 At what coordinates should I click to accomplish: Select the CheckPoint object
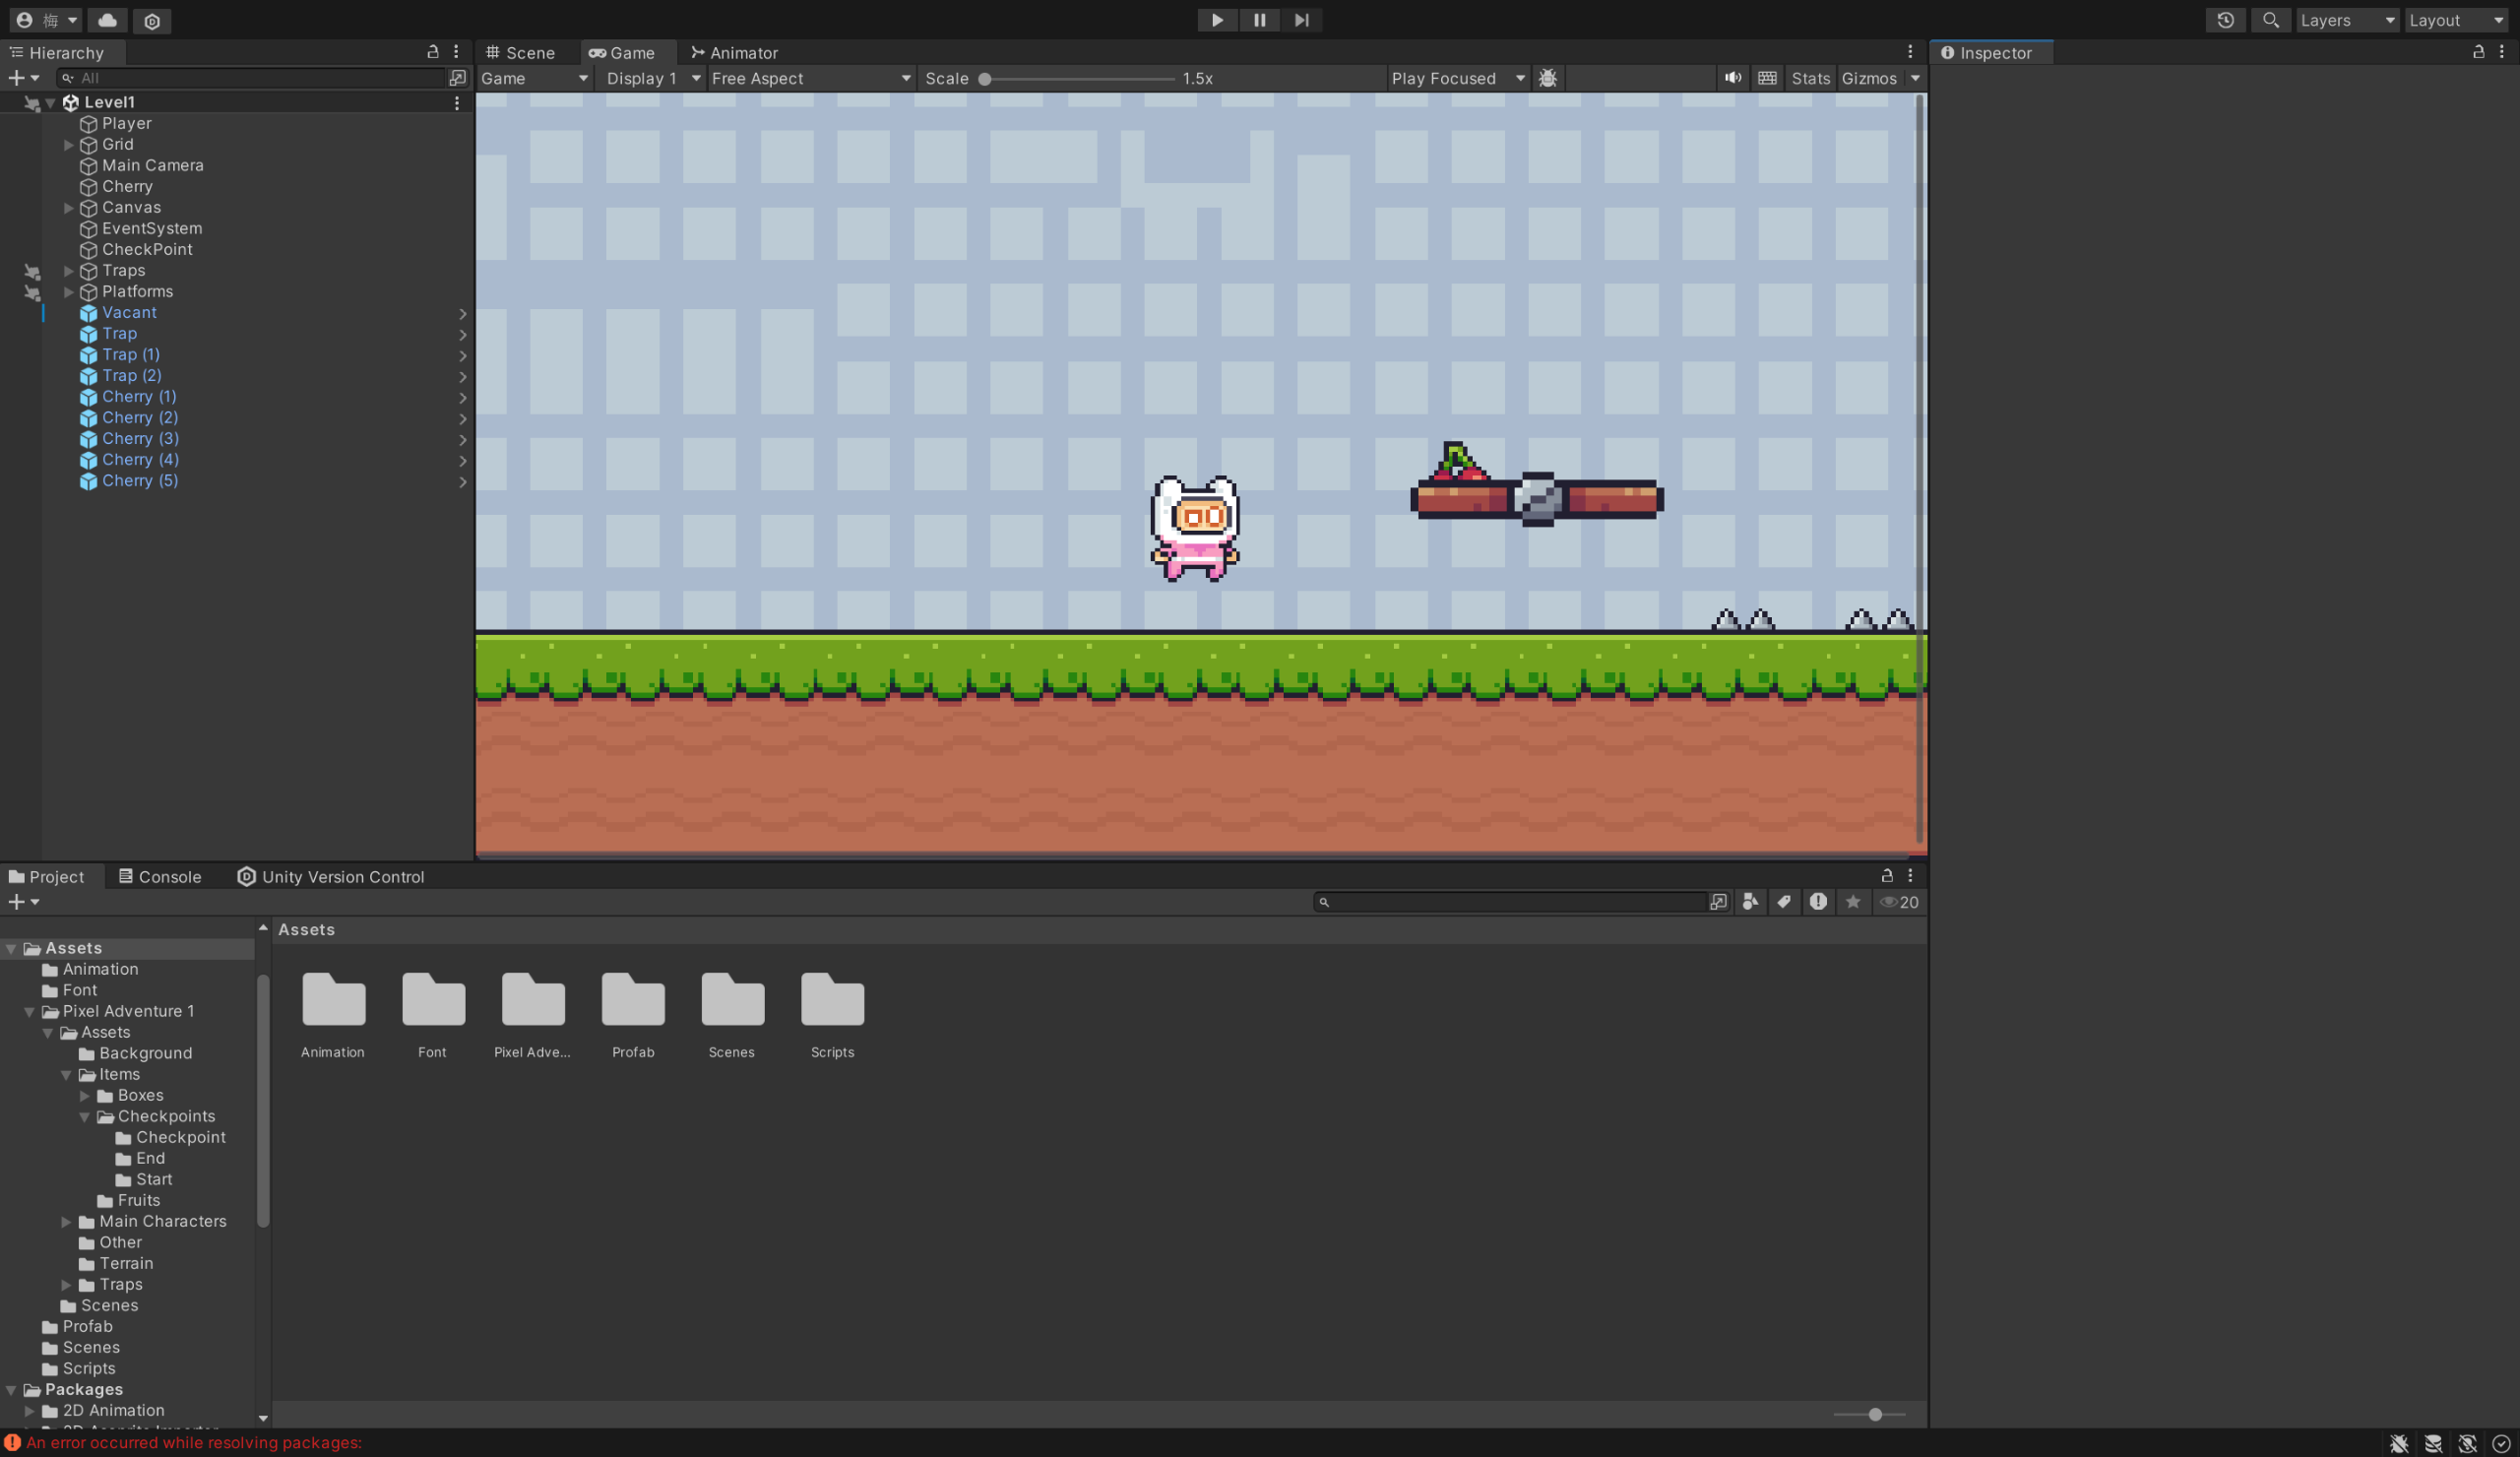click(147, 249)
